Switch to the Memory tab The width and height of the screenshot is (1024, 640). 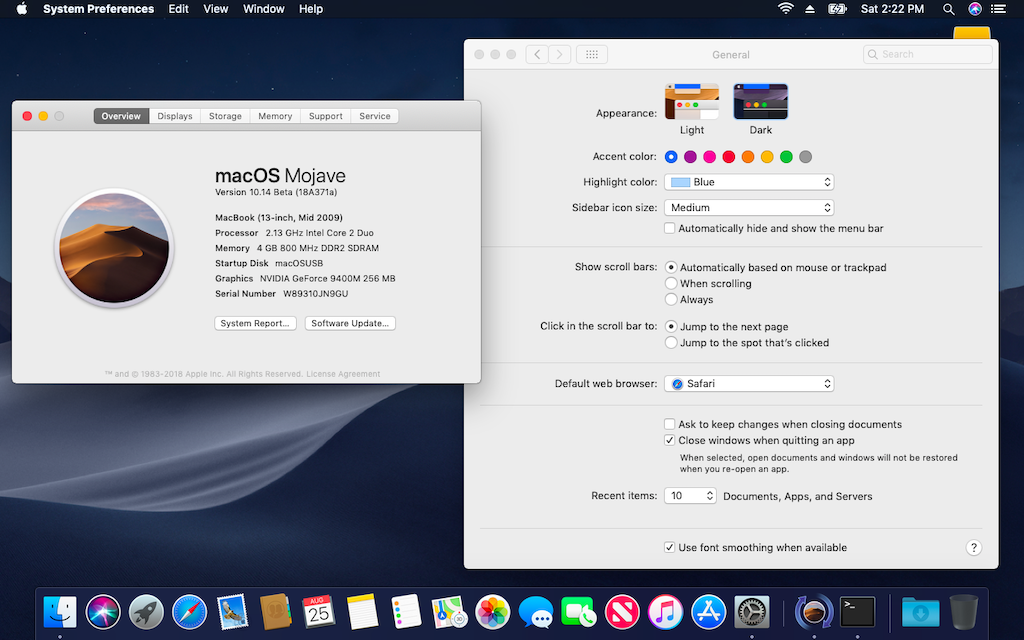(275, 116)
